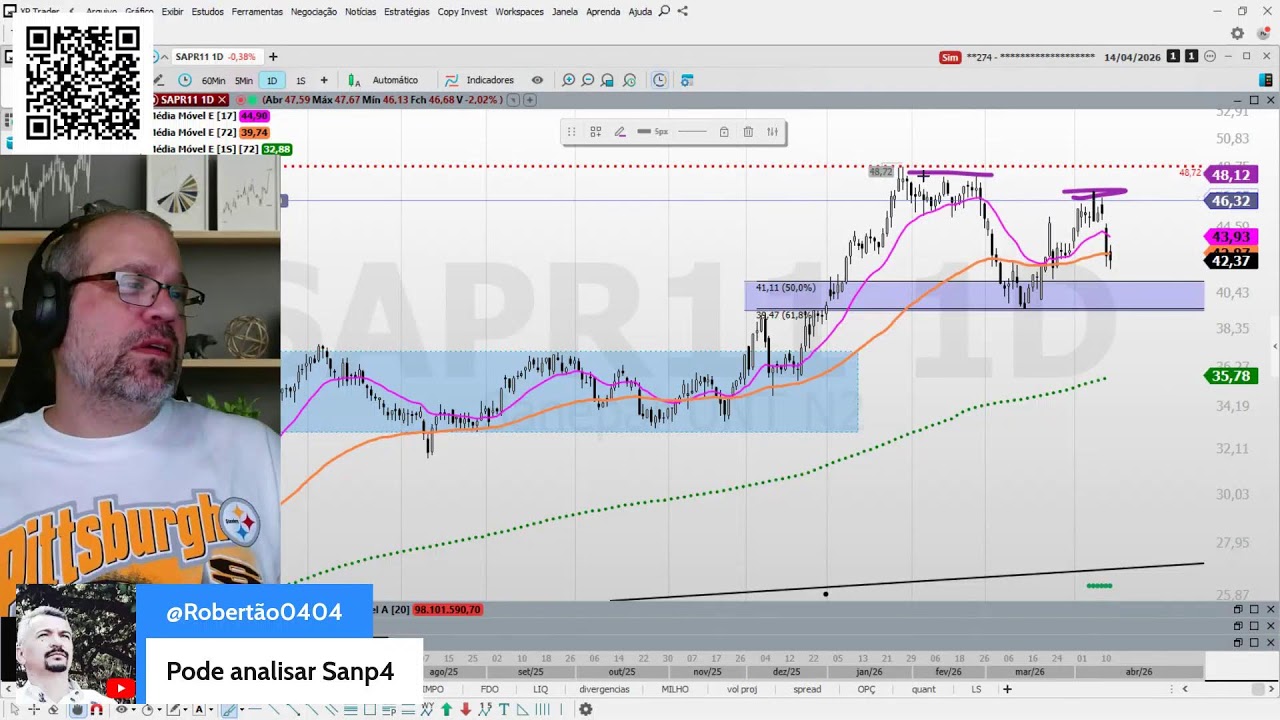Open Estratégias menu
The image size is (1280, 720).
click(x=406, y=12)
